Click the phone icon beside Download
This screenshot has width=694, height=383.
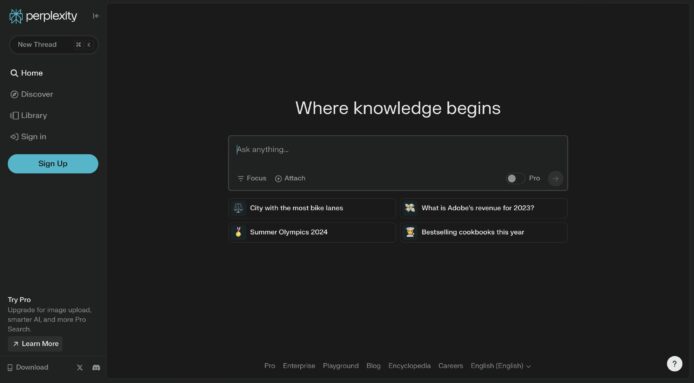pyautogui.click(x=10, y=368)
